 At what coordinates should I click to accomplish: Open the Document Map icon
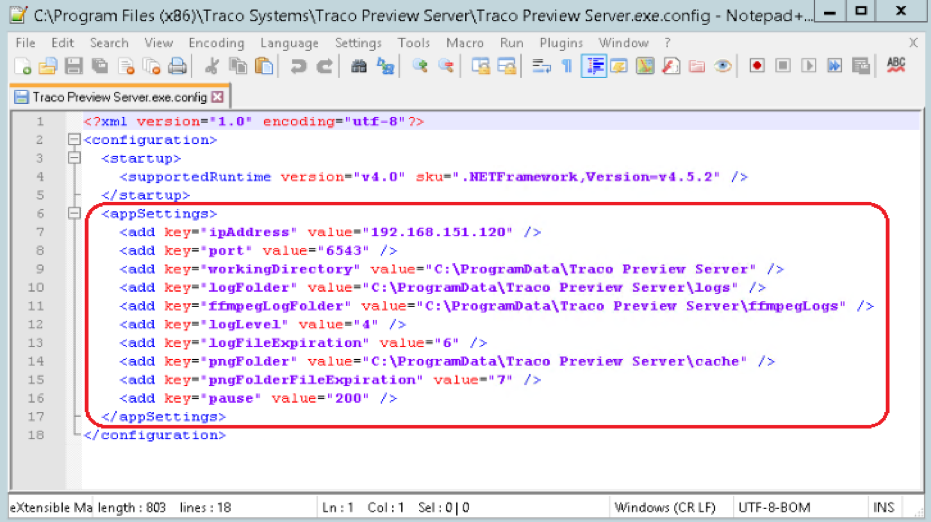coord(645,66)
